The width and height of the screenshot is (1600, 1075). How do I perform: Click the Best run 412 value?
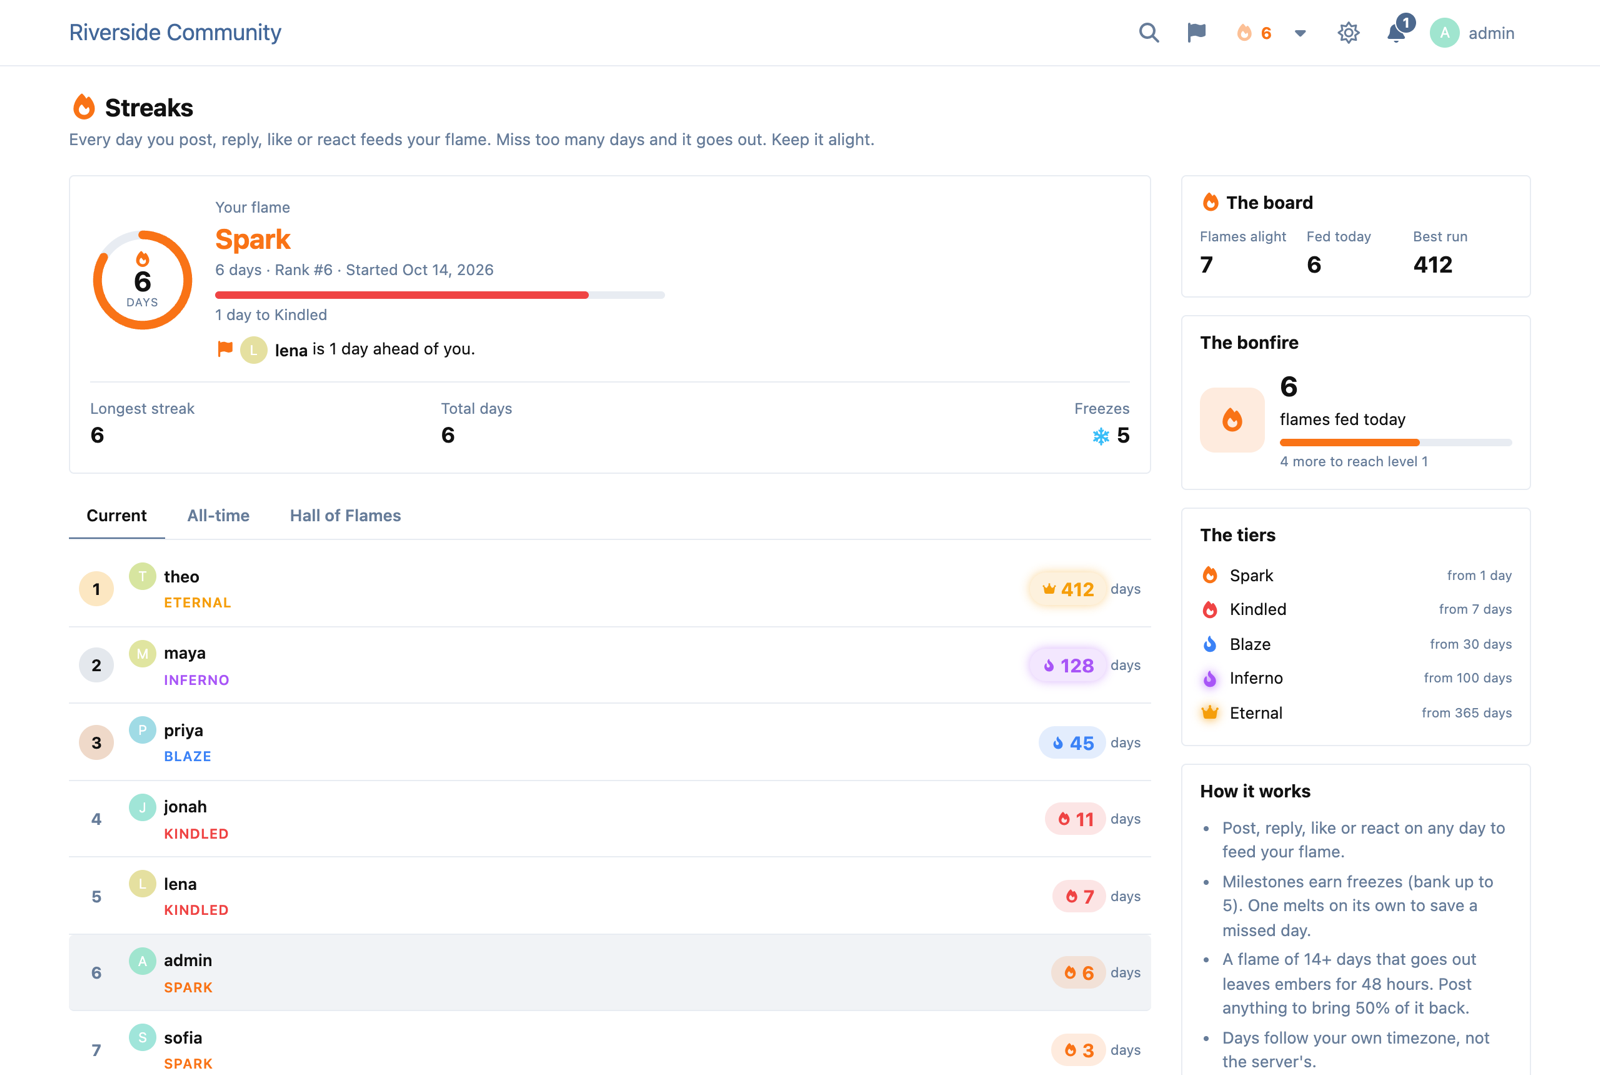pos(1432,265)
